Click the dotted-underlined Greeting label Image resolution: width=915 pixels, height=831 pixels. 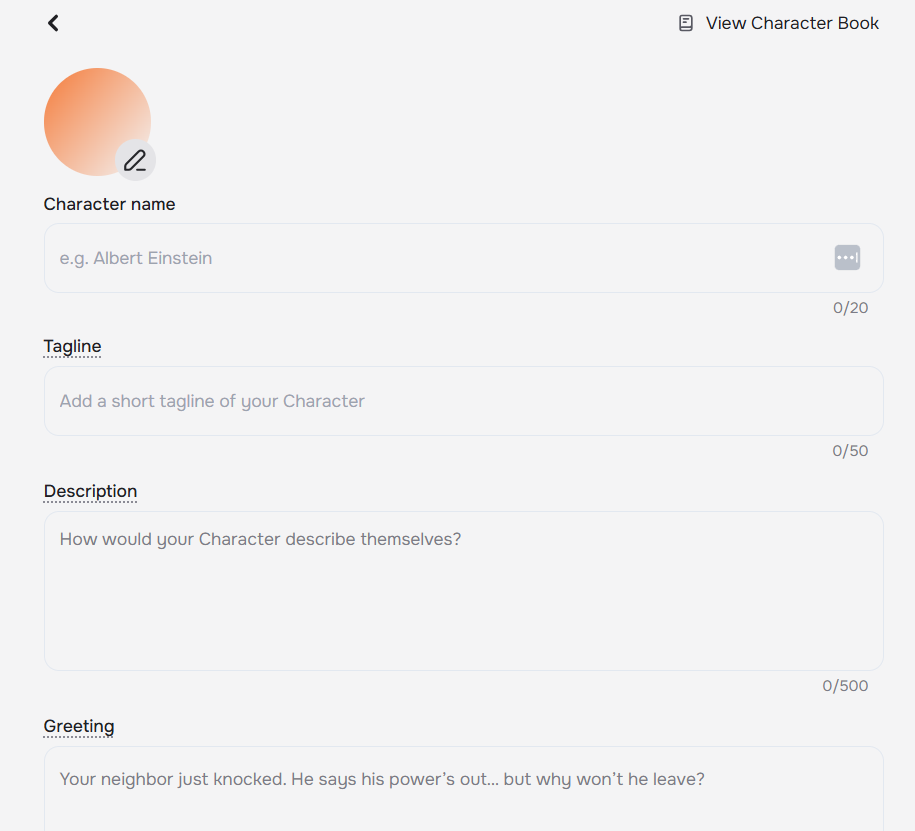[79, 727]
